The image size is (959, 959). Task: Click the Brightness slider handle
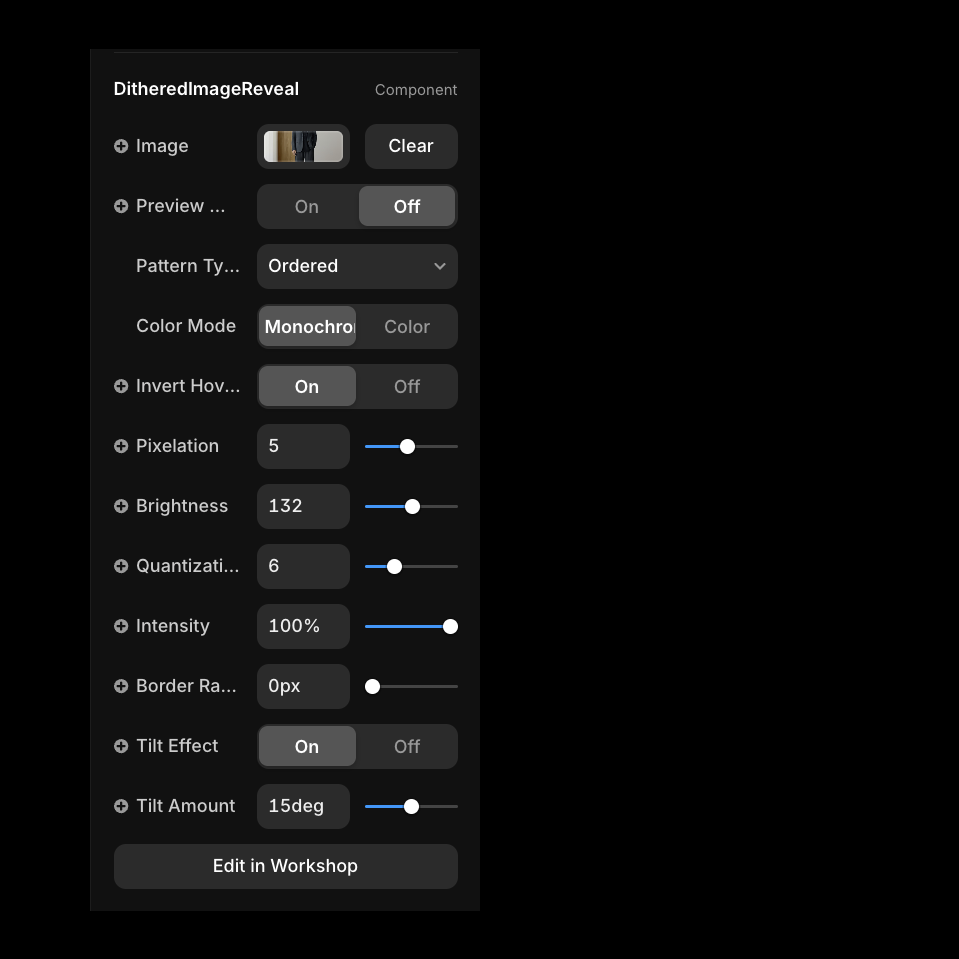pos(412,506)
